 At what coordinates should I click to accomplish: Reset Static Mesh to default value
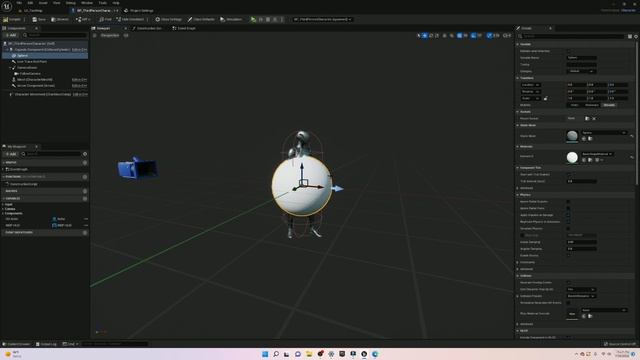point(632,136)
